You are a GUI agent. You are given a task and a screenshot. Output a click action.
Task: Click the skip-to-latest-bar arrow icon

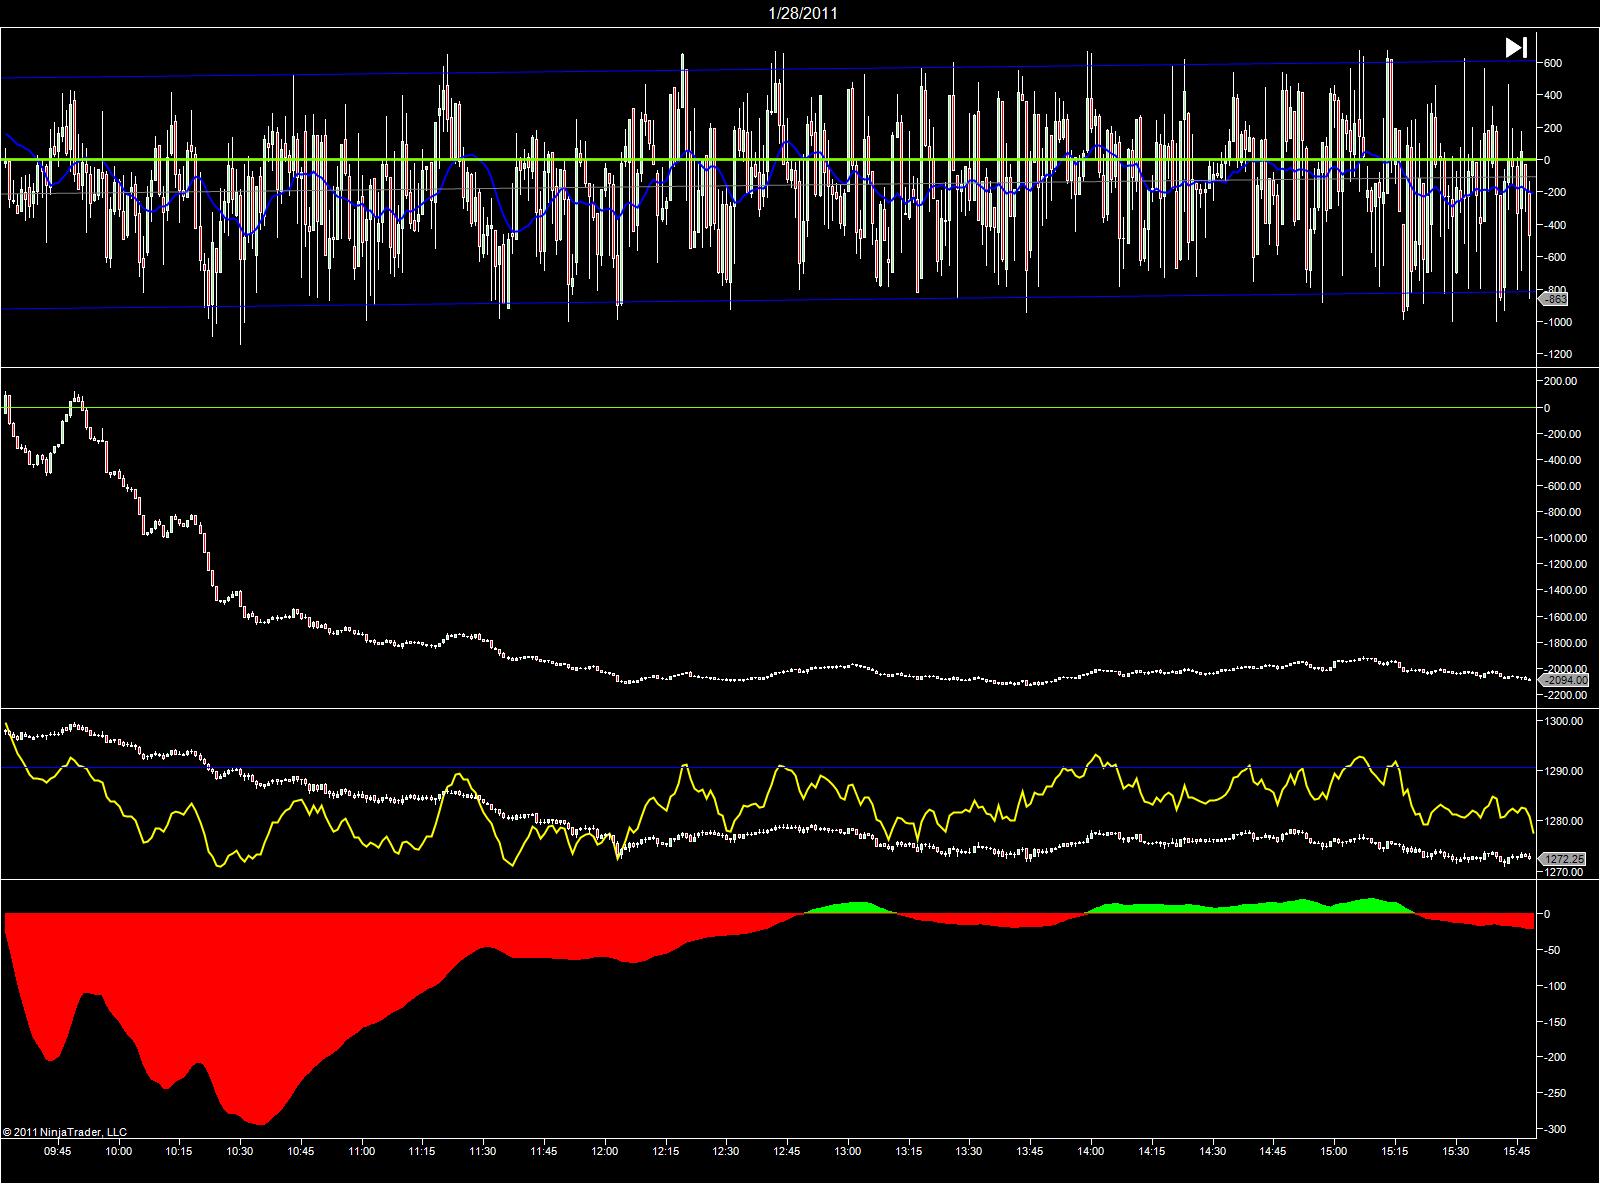[1516, 47]
